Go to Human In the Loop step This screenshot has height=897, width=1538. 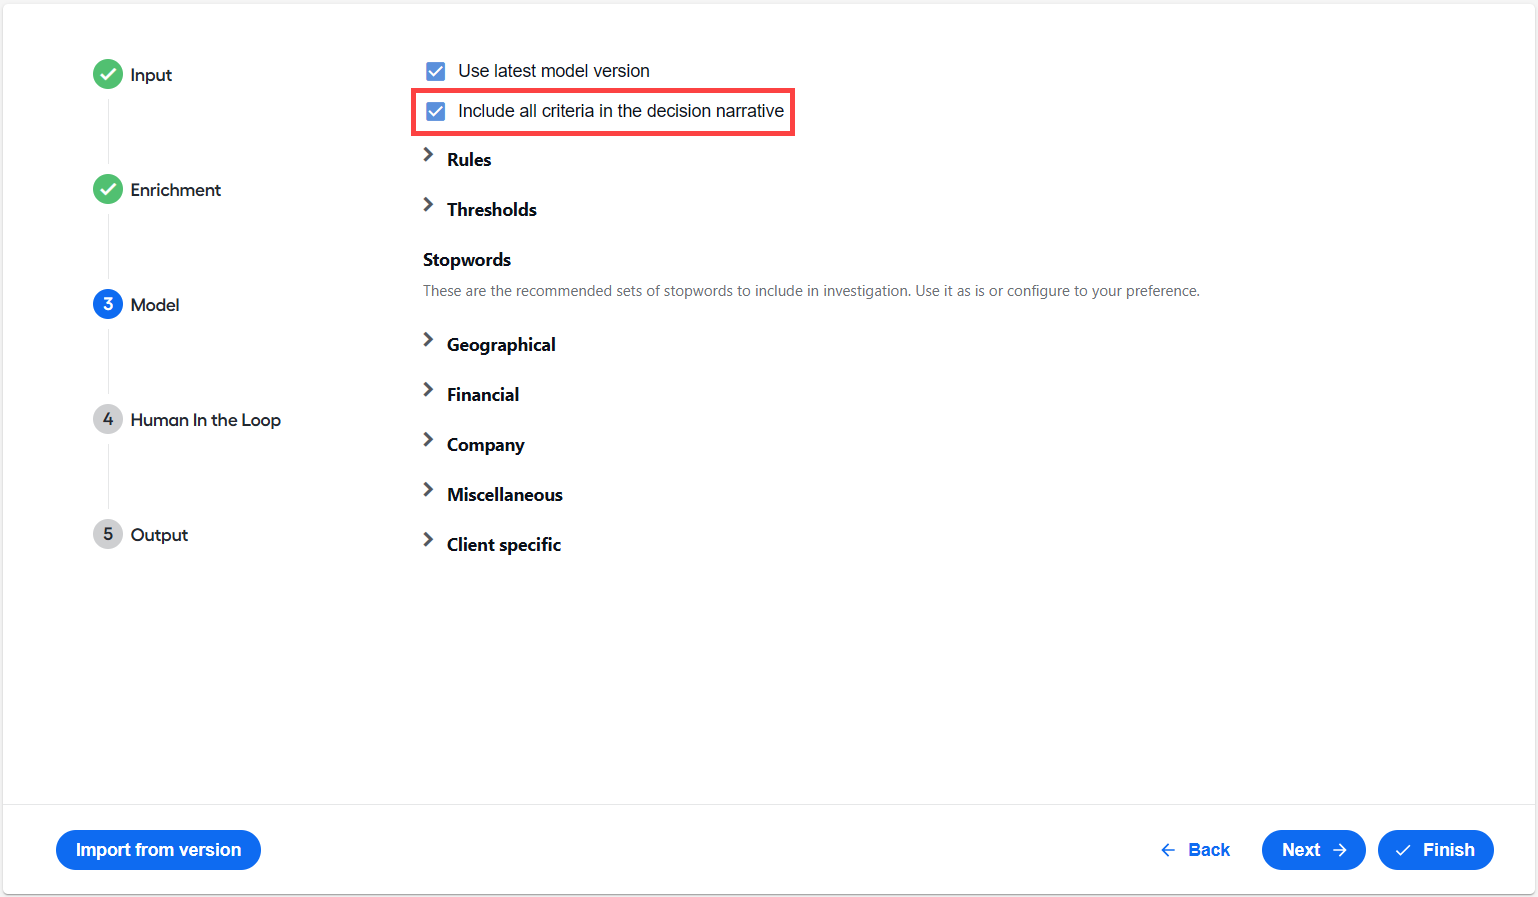coord(205,420)
